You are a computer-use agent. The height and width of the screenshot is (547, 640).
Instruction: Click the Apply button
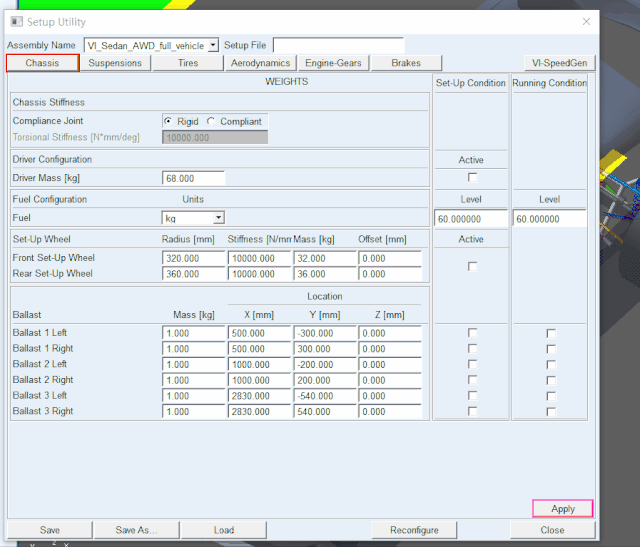coord(563,509)
